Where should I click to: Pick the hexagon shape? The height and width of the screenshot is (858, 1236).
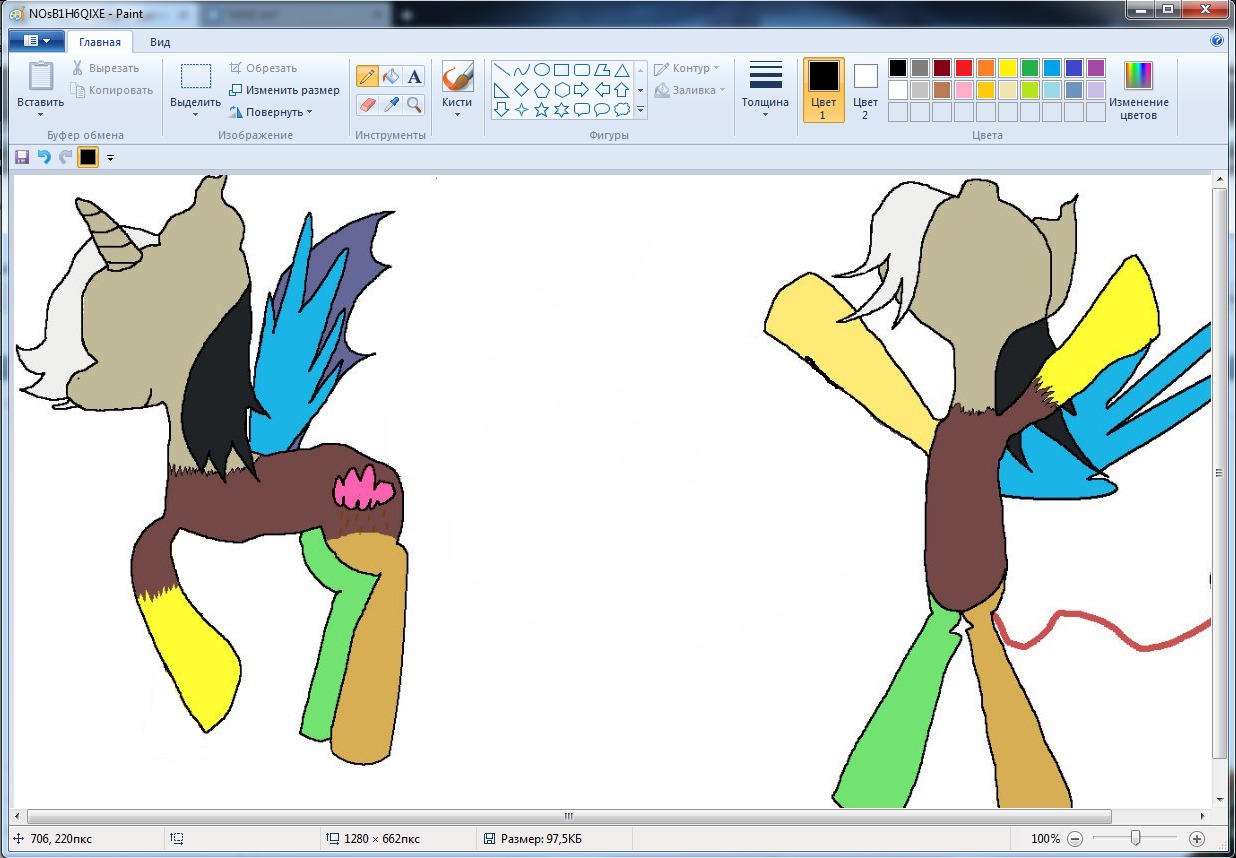click(562, 90)
